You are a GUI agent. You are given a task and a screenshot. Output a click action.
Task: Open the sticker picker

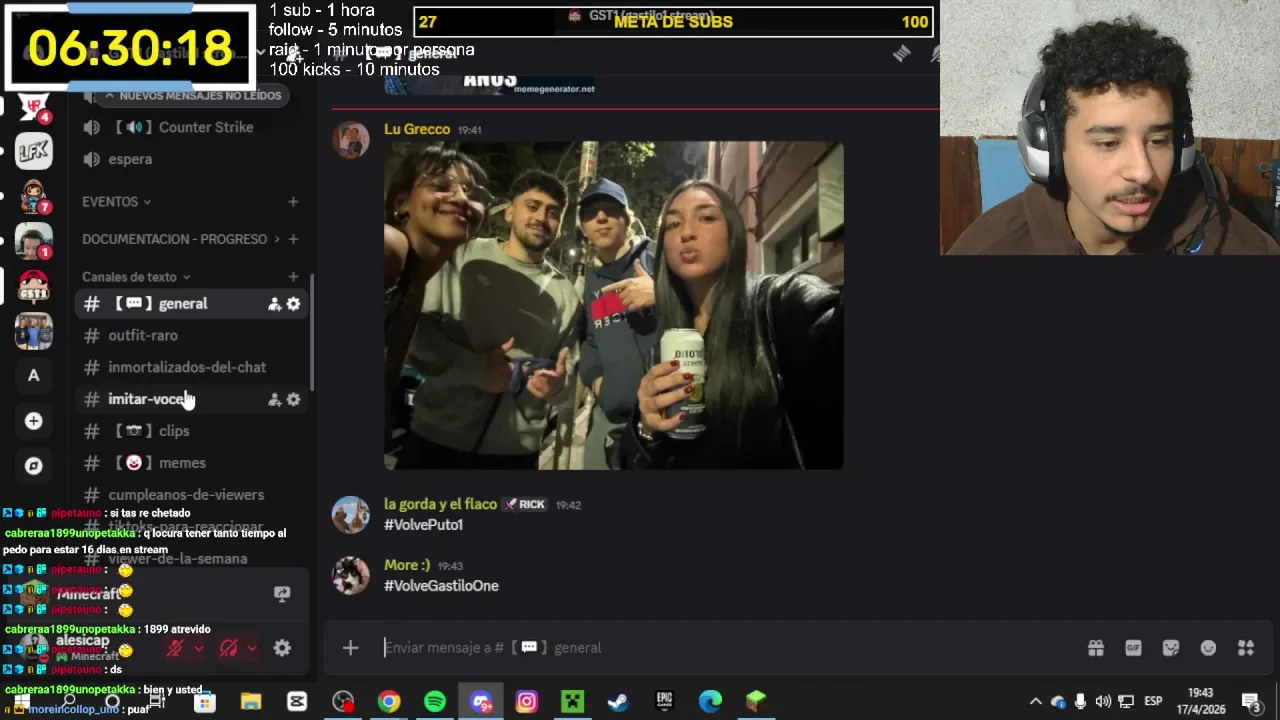1171,648
